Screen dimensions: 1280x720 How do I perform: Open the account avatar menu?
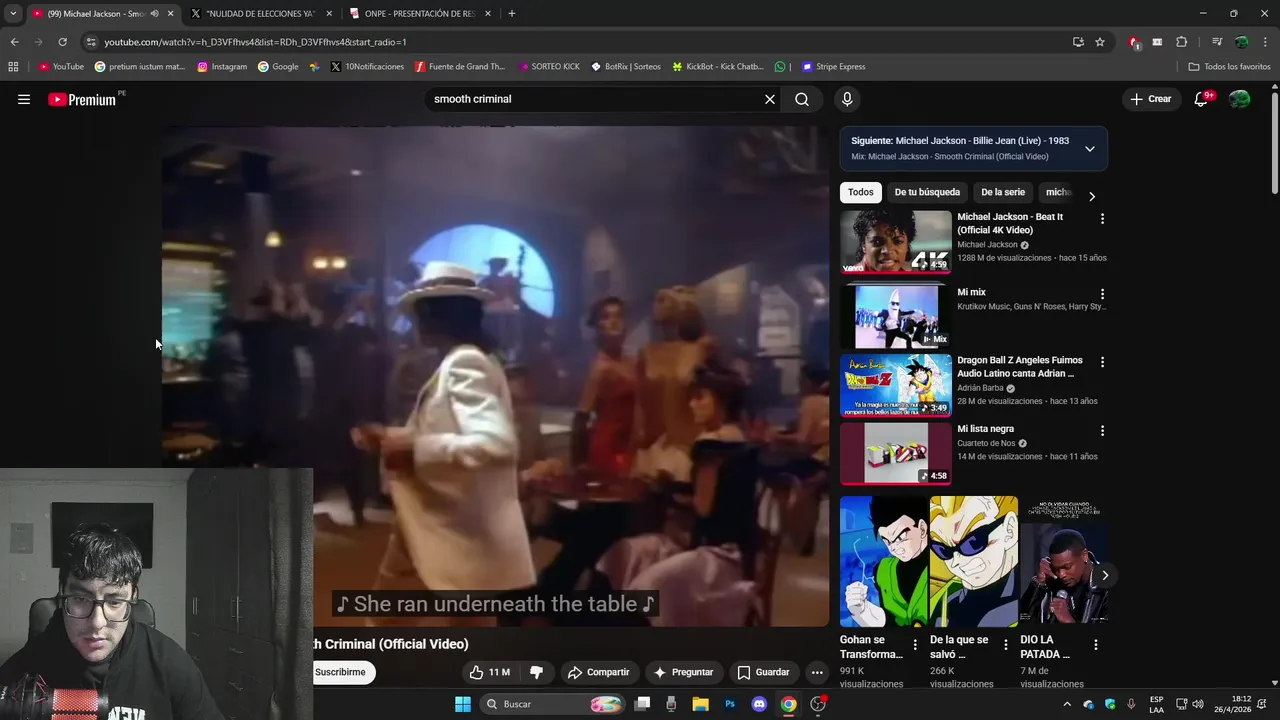(1240, 99)
